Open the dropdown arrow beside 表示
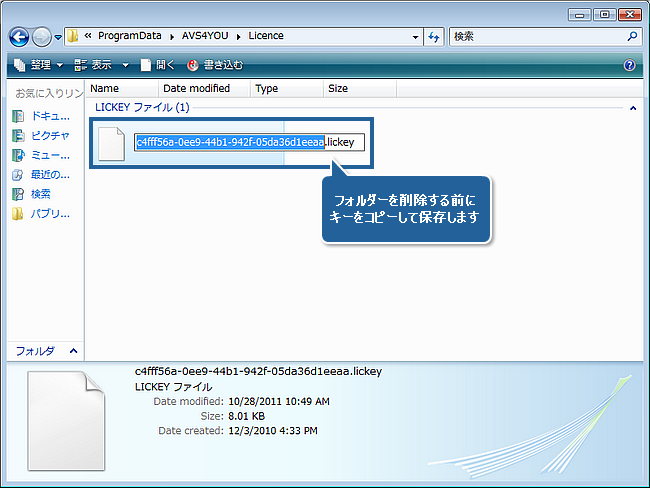The width and height of the screenshot is (650, 488). click(125, 65)
